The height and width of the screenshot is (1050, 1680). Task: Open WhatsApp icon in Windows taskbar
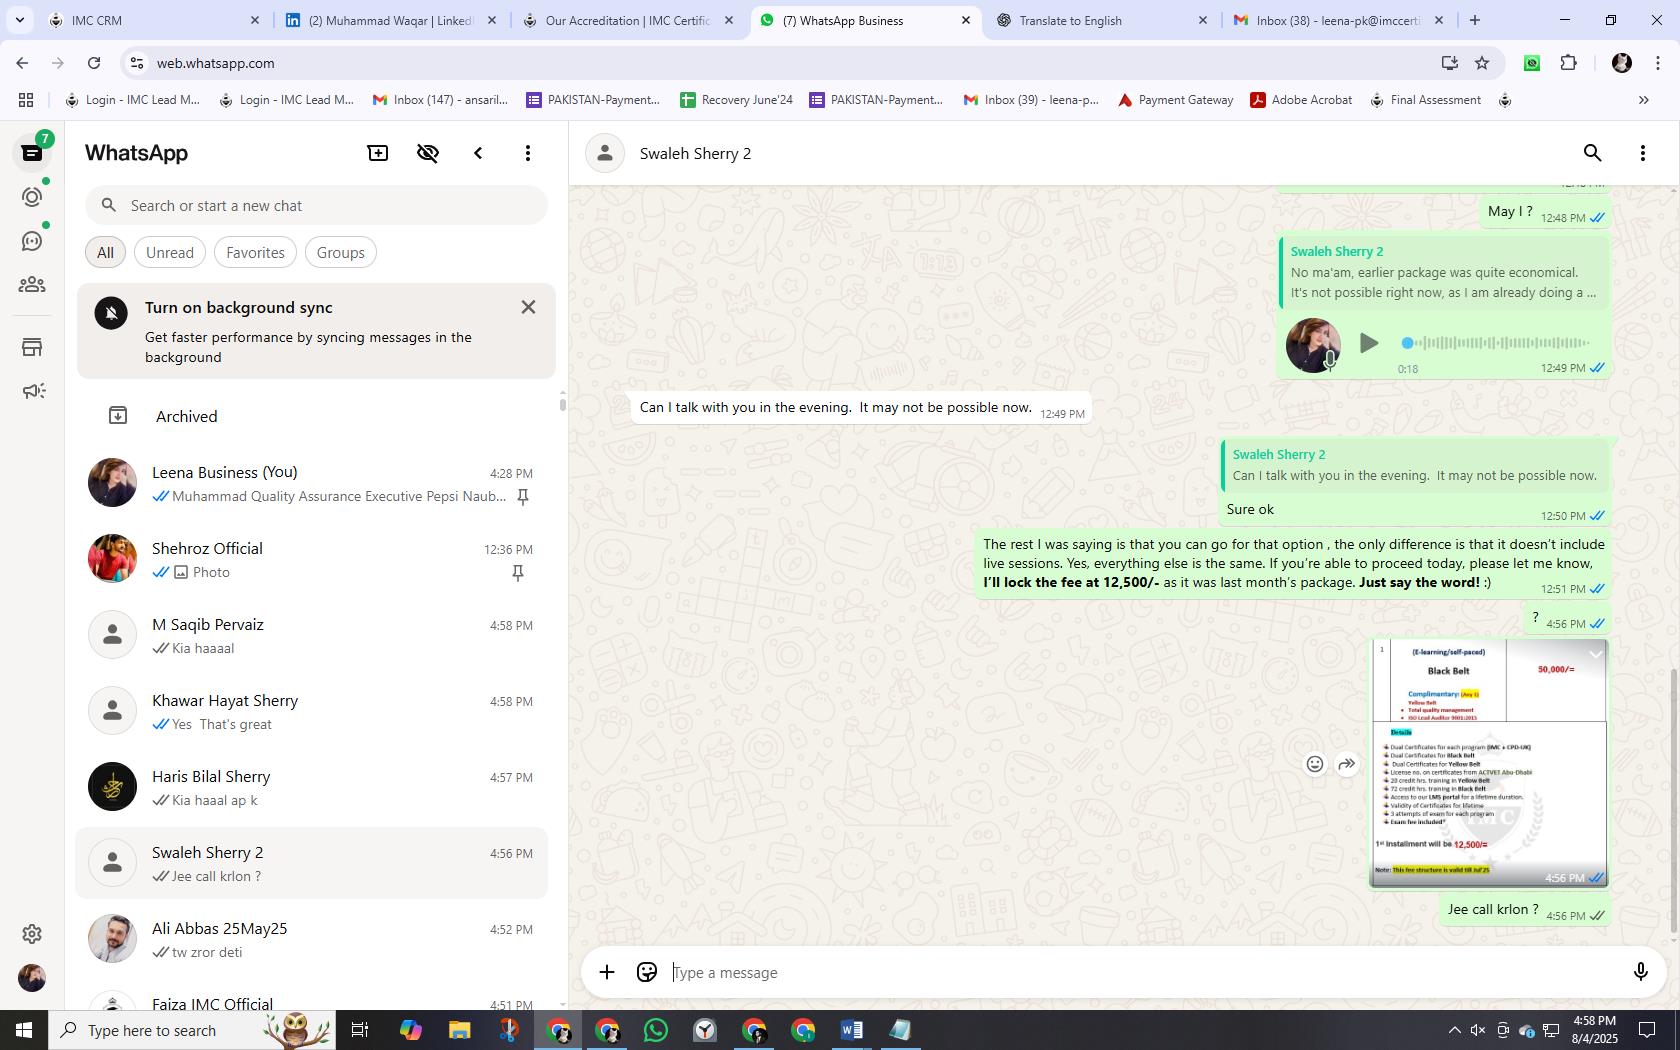pyautogui.click(x=656, y=1030)
